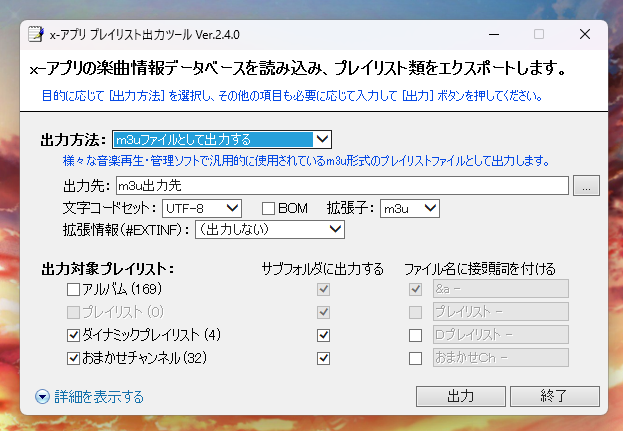Screen dimensions: 623x431
Task: Enable filename prefix for ダイナミックプレイリスト
Action: tap(415, 334)
